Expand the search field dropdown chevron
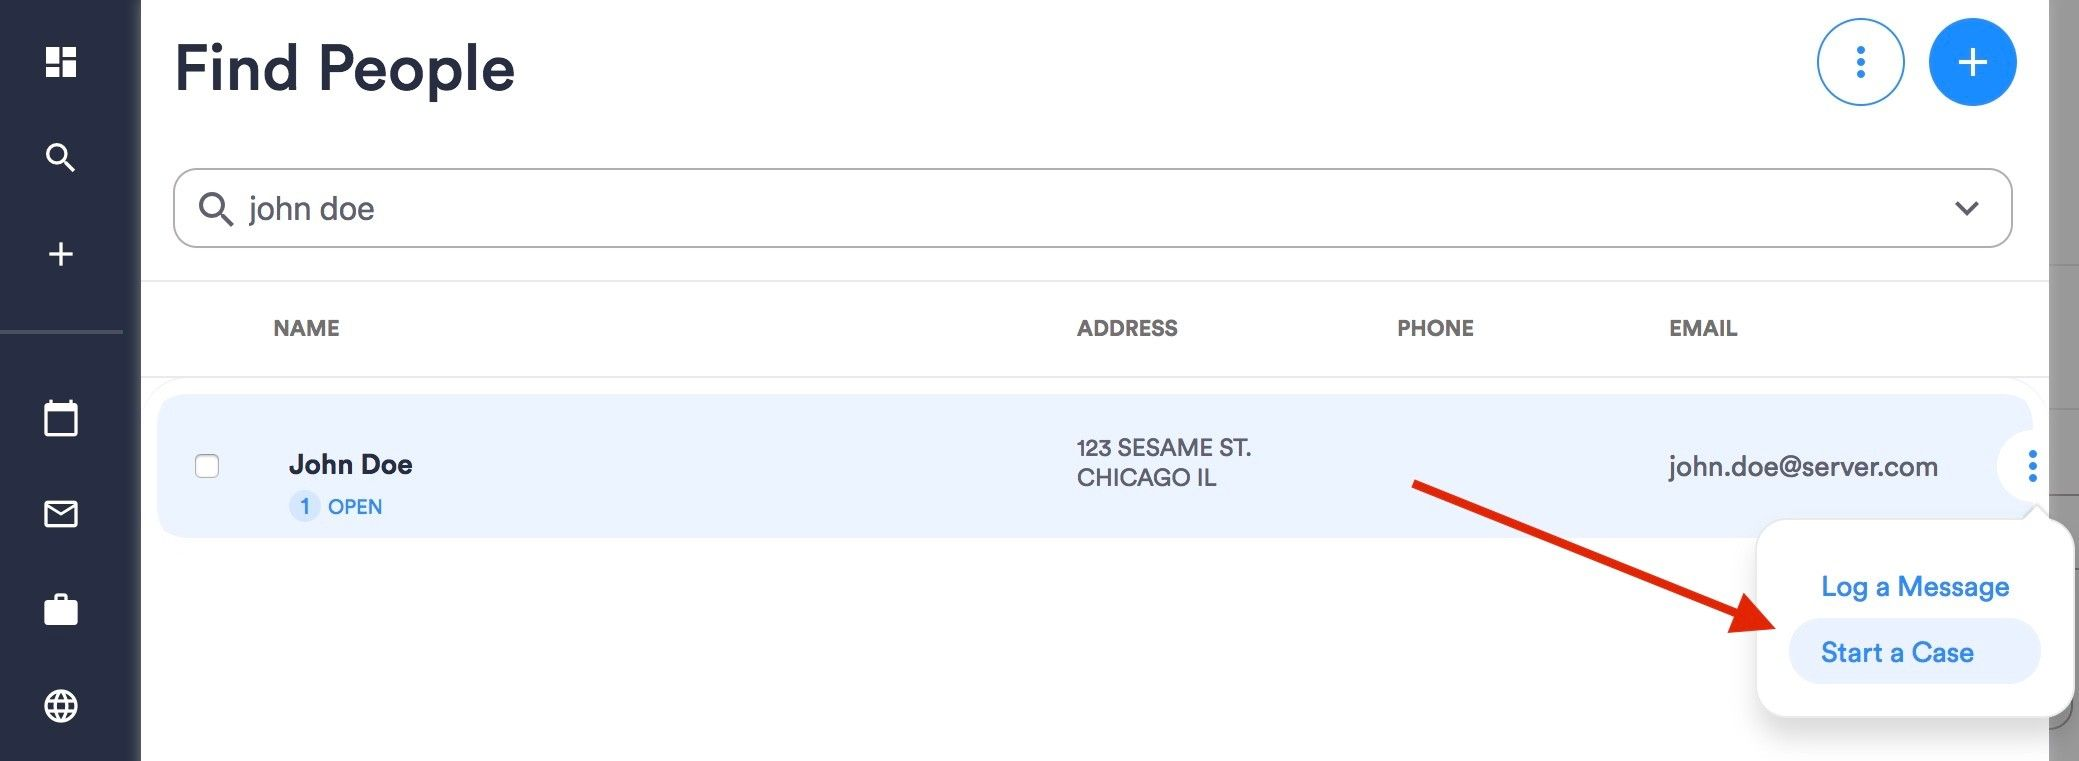This screenshot has height=761, width=2079. pyautogui.click(x=1966, y=208)
